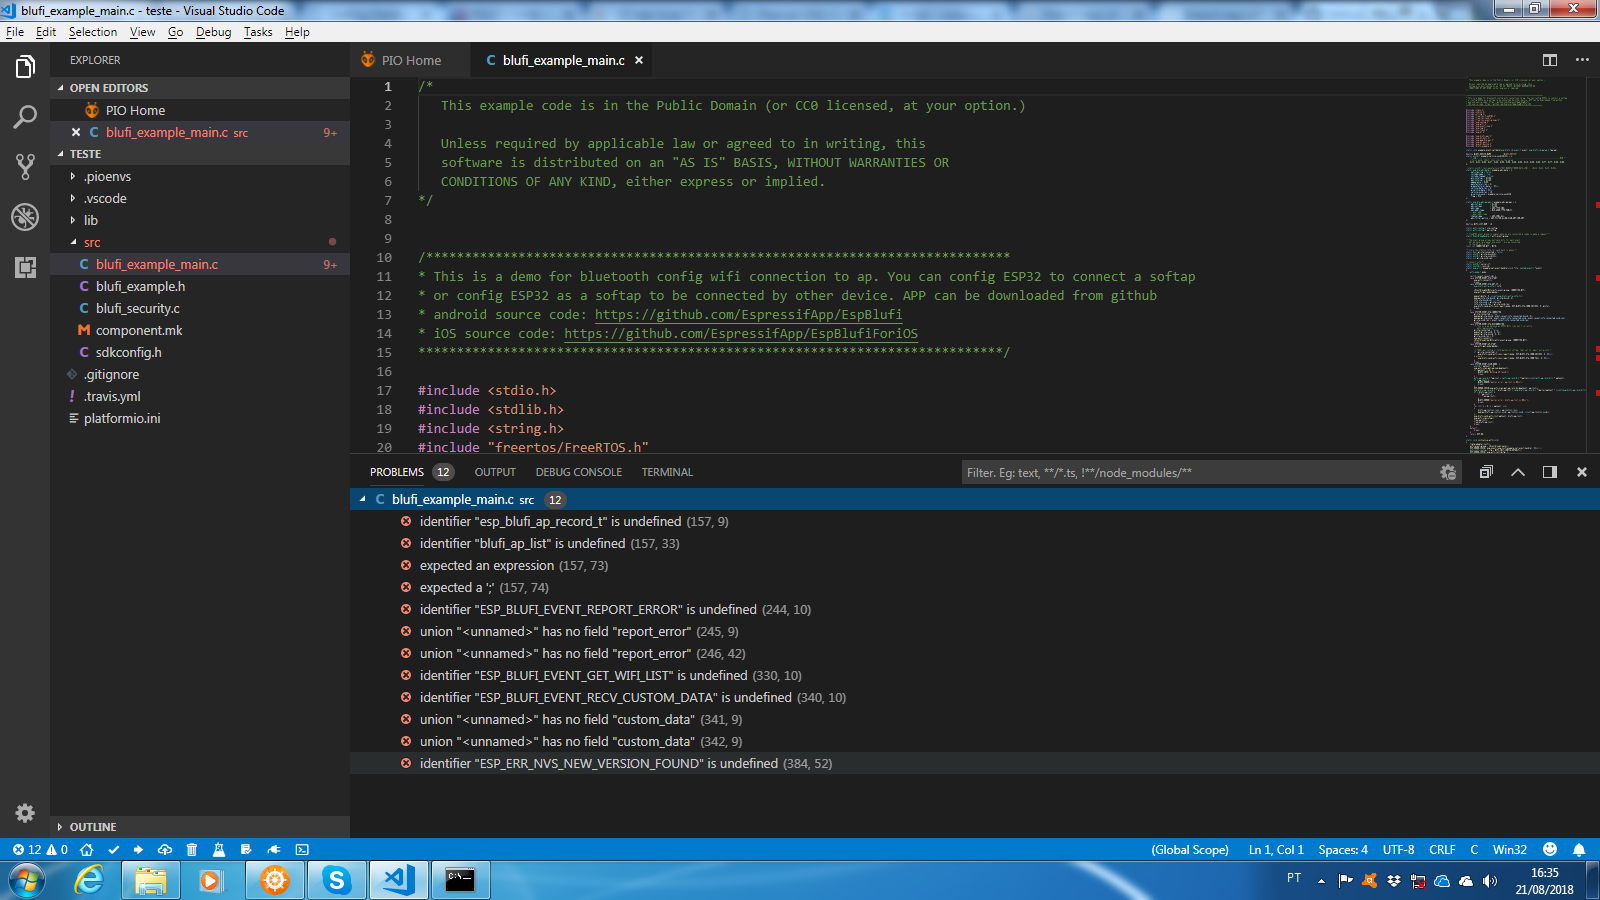The width and height of the screenshot is (1600, 900).
Task: Open the Explorer view in activity bar
Action: coord(25,67)
